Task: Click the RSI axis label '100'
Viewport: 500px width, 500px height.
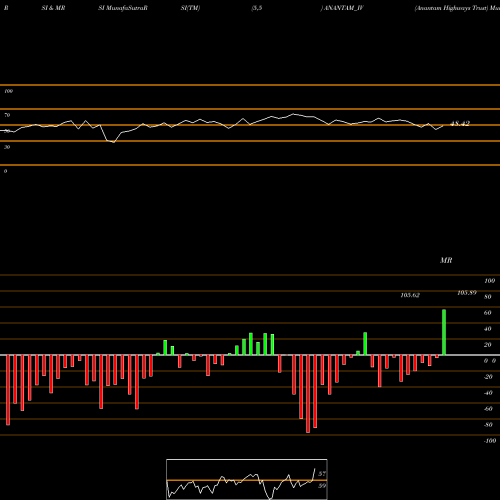Action: [8, 91]
